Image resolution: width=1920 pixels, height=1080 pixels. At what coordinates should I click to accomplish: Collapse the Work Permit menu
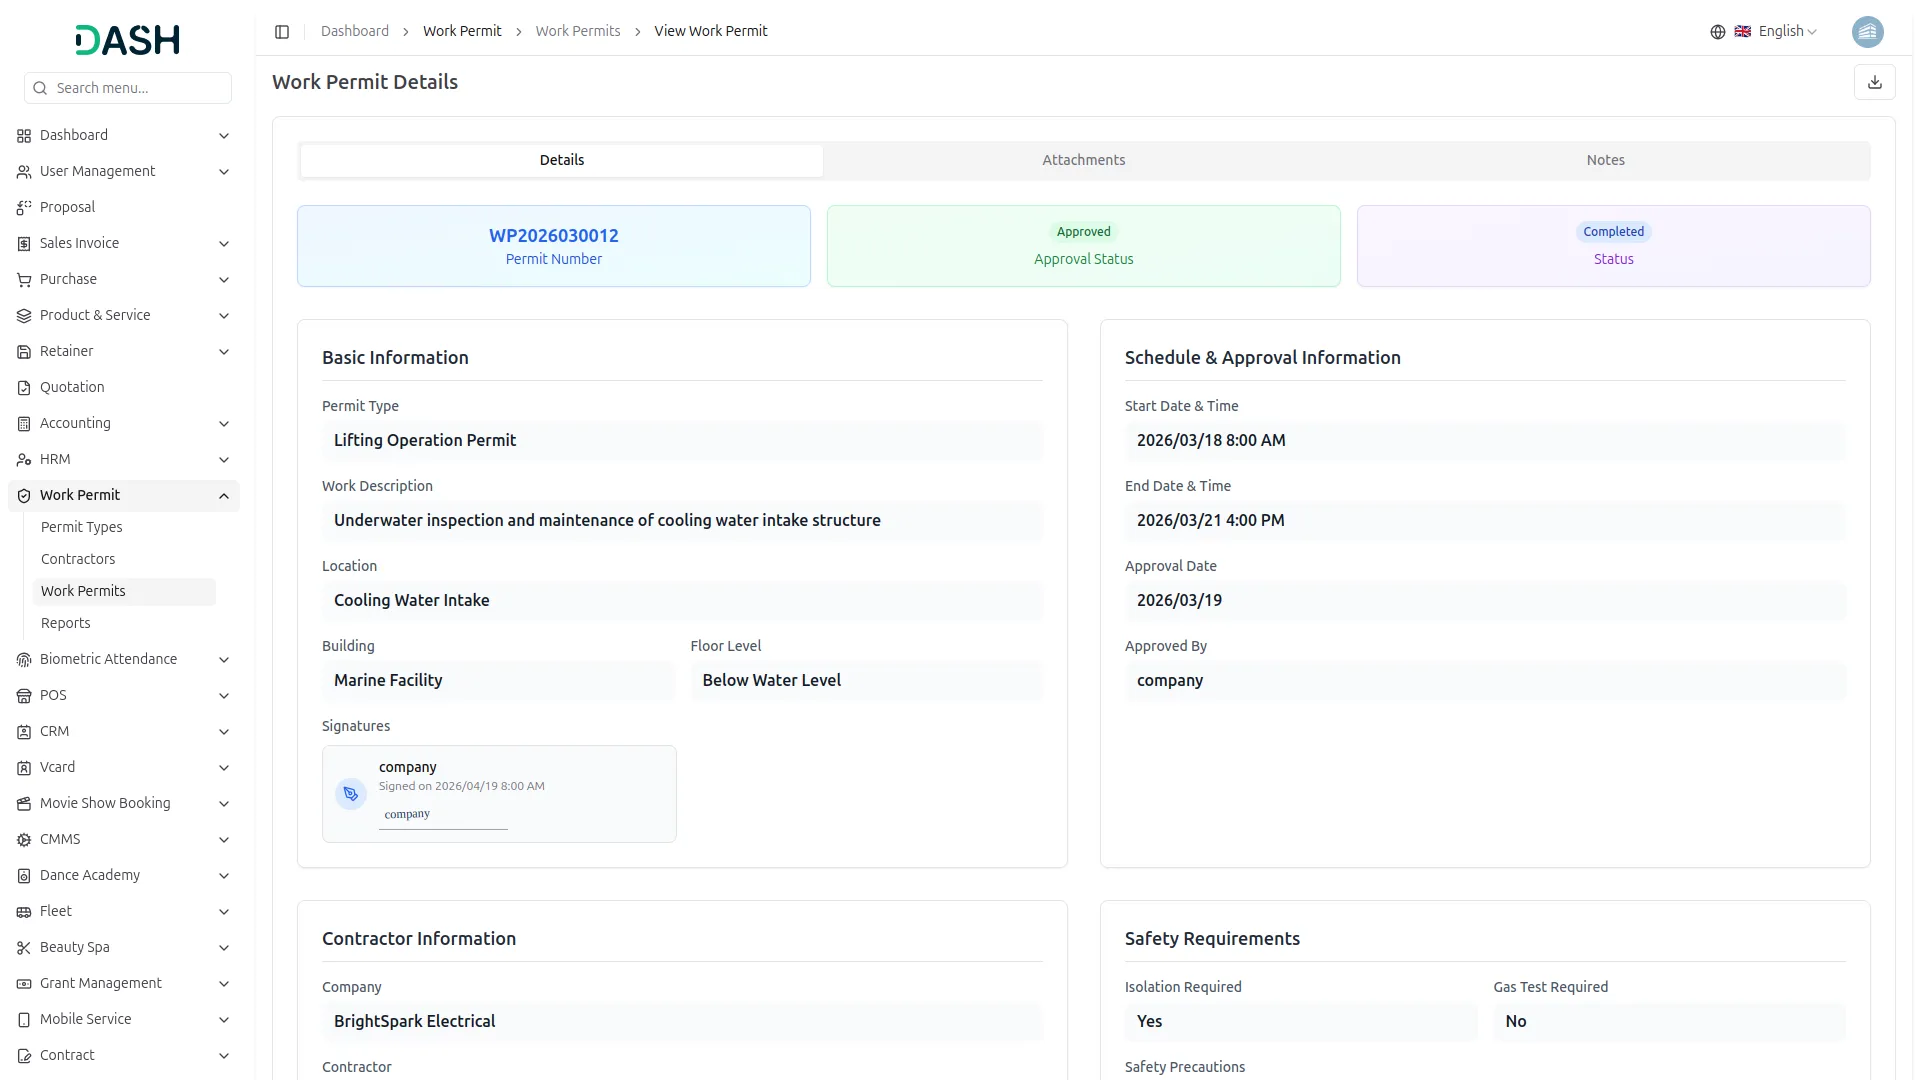click(x=224, y=496)
